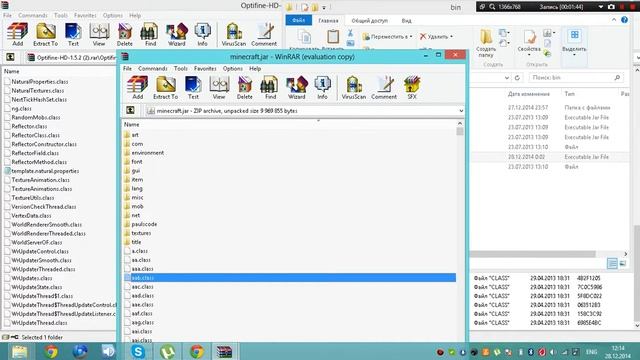This screenshot has height=360, width=640.
Task: Switch Explorer to details view icon
Action: click(612, 264)
